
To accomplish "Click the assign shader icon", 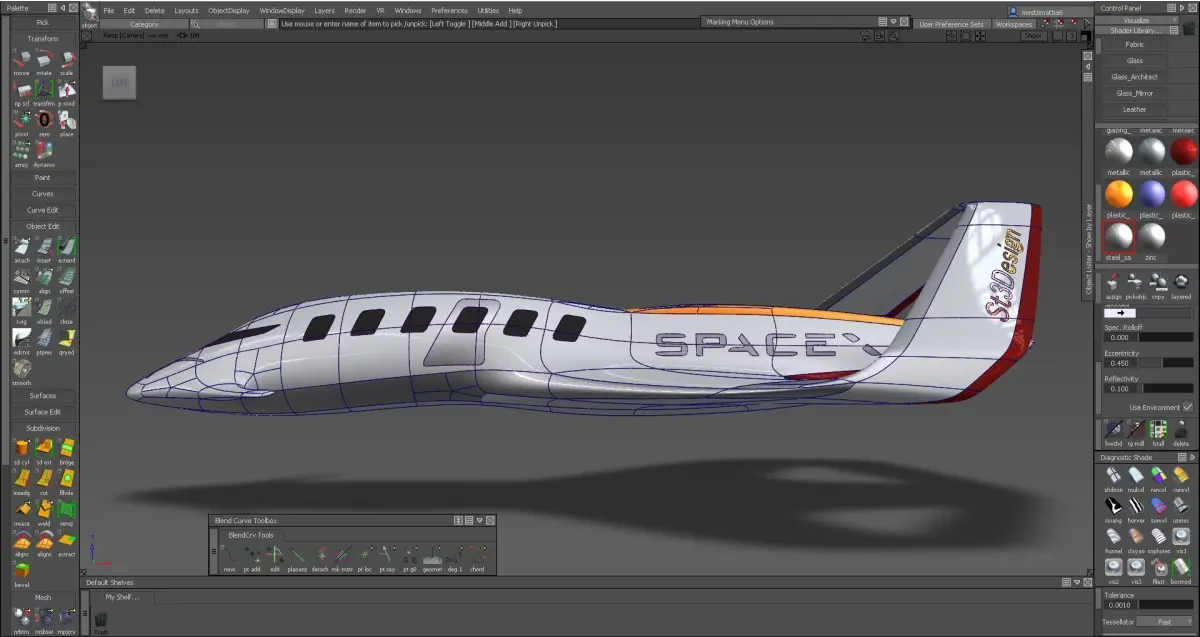I will tap(1113, 285).
